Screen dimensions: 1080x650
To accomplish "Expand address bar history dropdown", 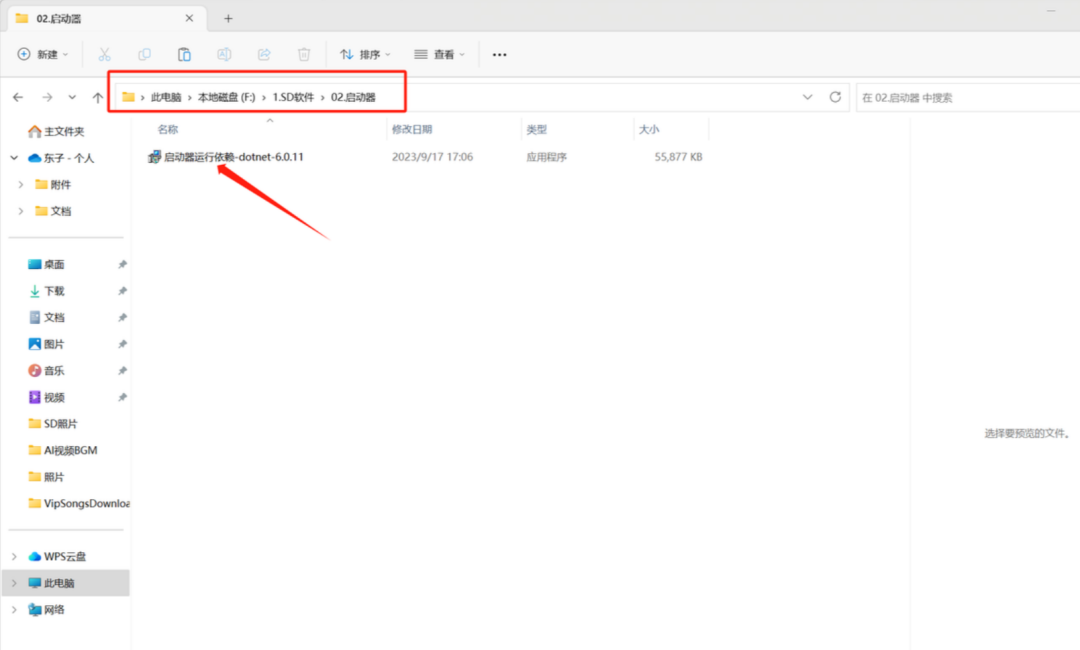I will 807,97.
